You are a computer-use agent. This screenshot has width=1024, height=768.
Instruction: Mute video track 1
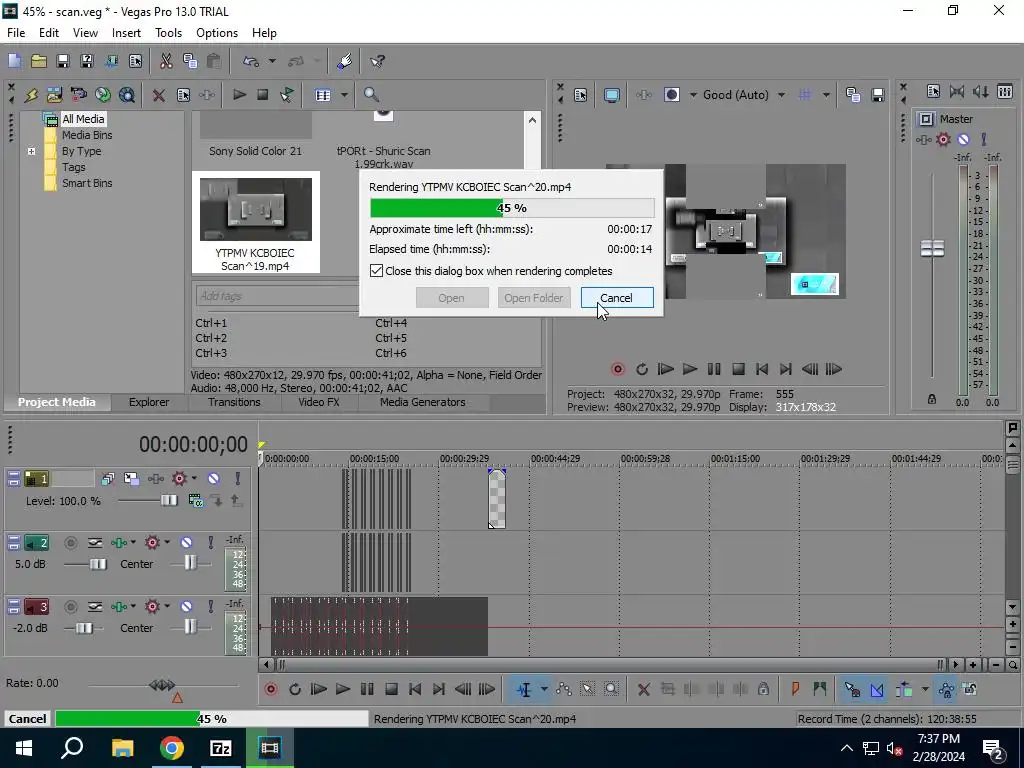point(214,479)
